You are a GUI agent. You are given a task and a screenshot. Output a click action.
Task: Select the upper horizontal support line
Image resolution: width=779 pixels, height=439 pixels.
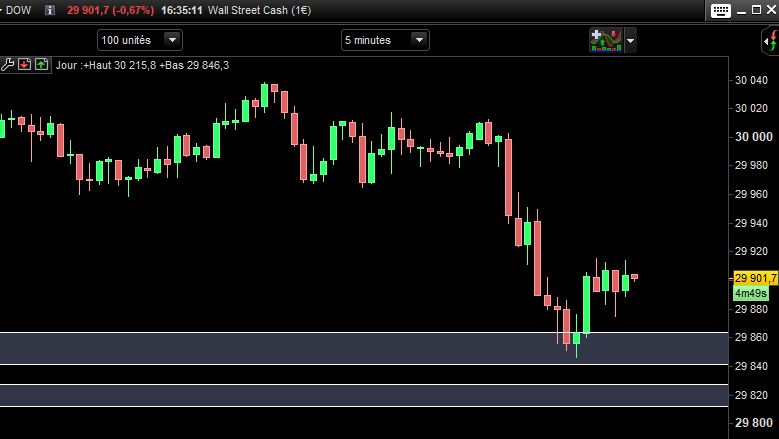pos(364,332)
